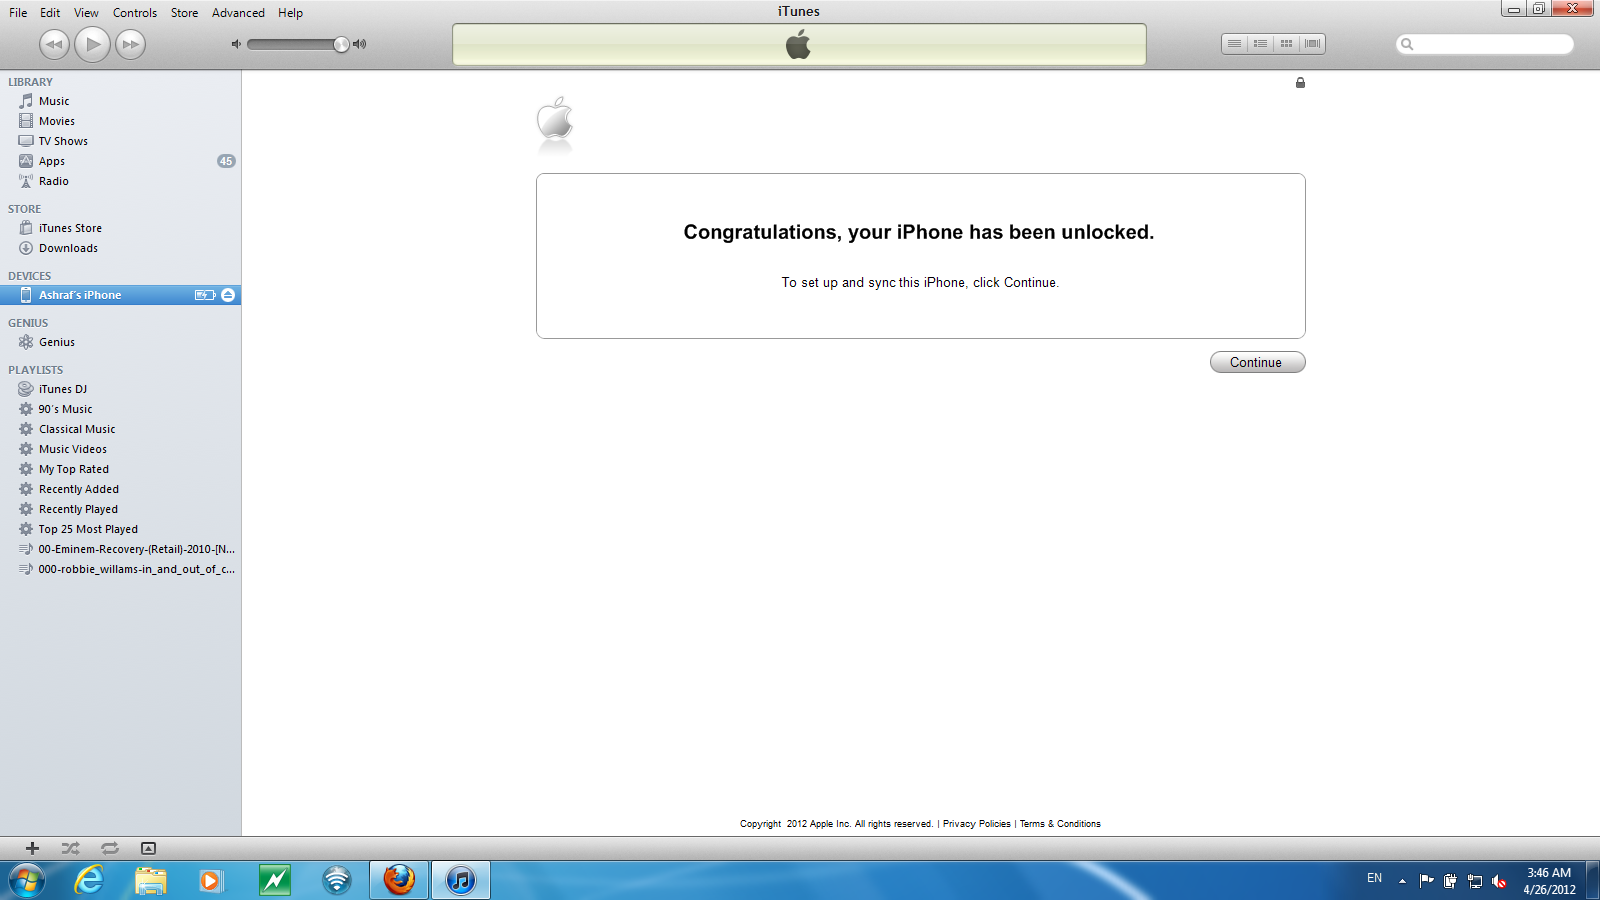Start playback with the Play button
The image size is (1600, 900).
coord(92,44)
